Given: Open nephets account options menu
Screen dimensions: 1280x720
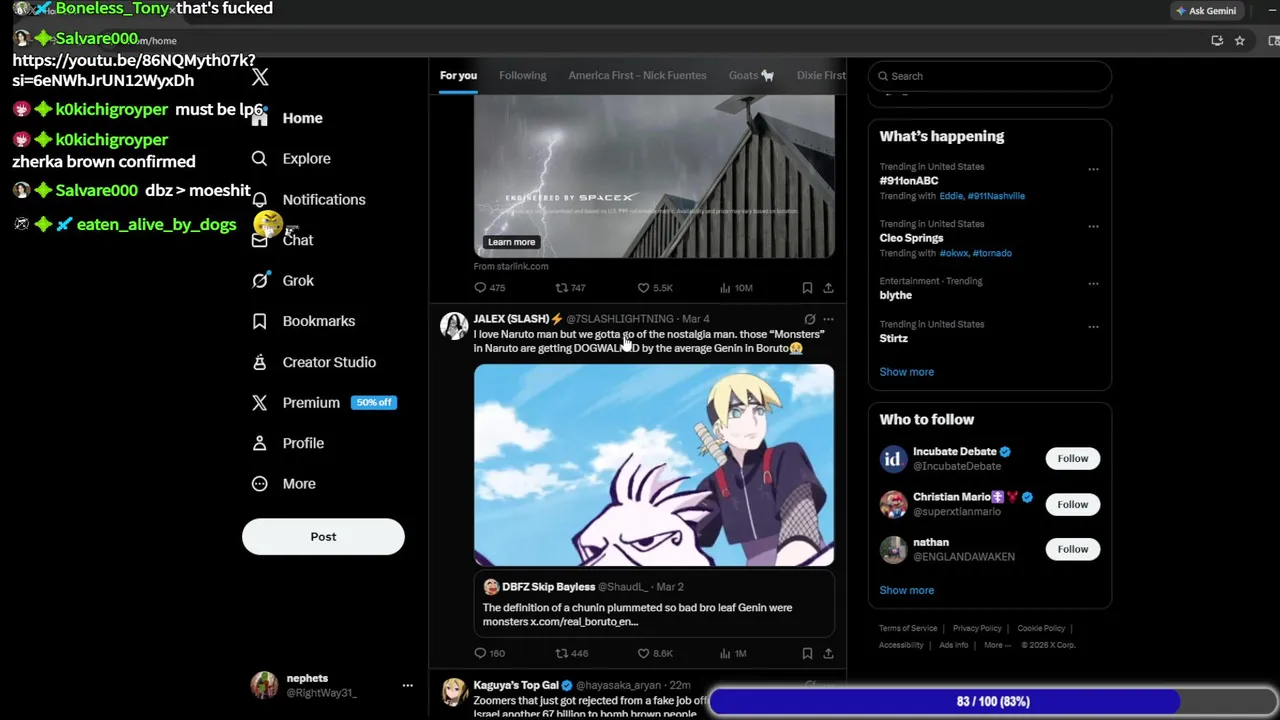Looking at the screenshot, I should pyautogui.click(x=407, y=685).
